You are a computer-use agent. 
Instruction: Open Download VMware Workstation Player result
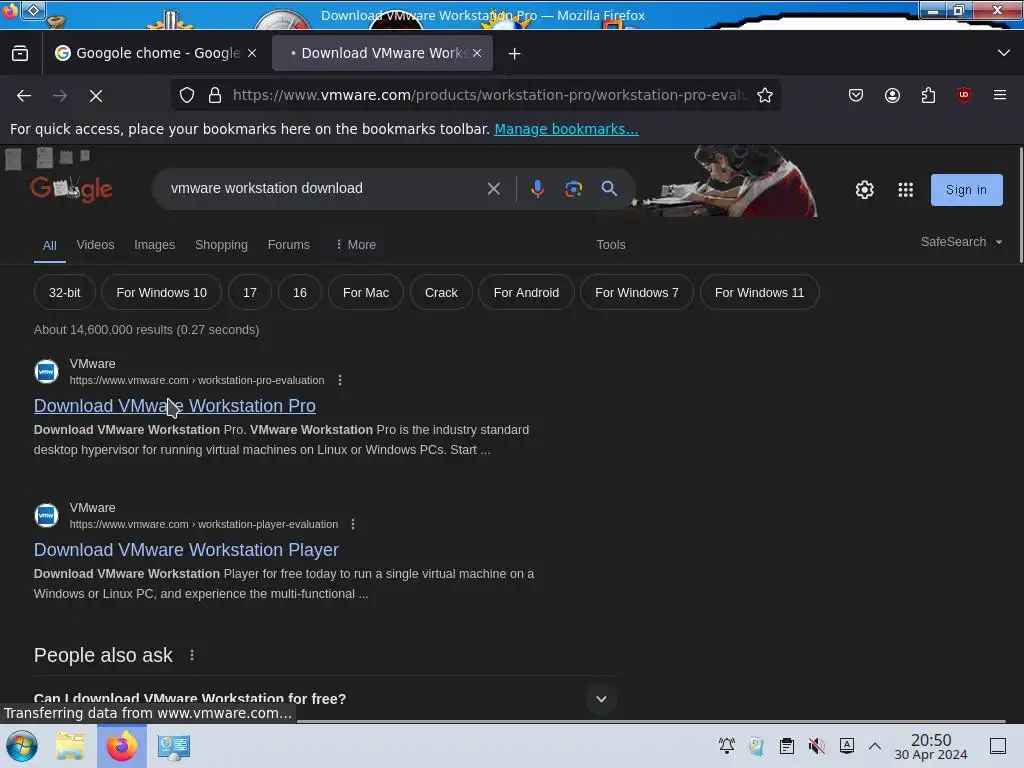(186, 550)
